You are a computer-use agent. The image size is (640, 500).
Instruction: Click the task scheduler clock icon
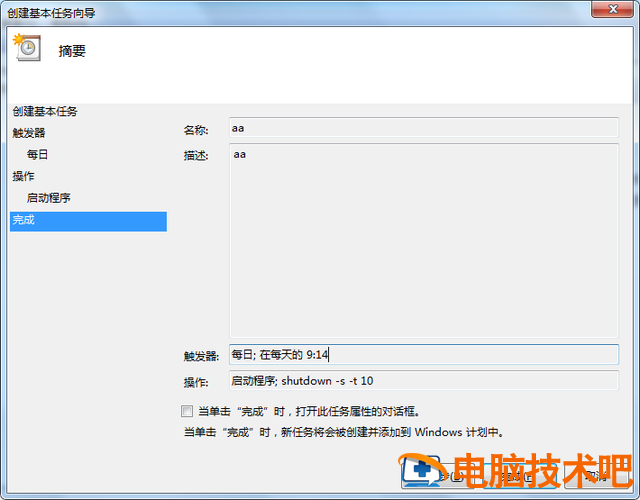(x=27, y=48)
